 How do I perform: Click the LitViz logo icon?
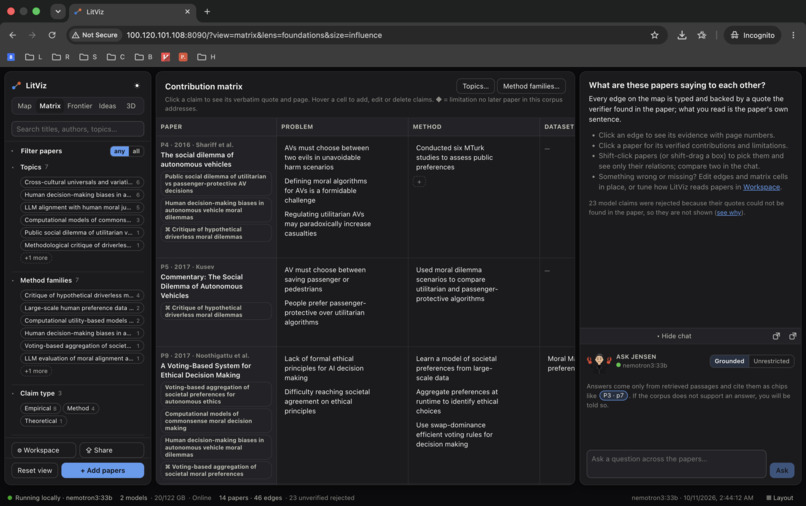point(16,85)
